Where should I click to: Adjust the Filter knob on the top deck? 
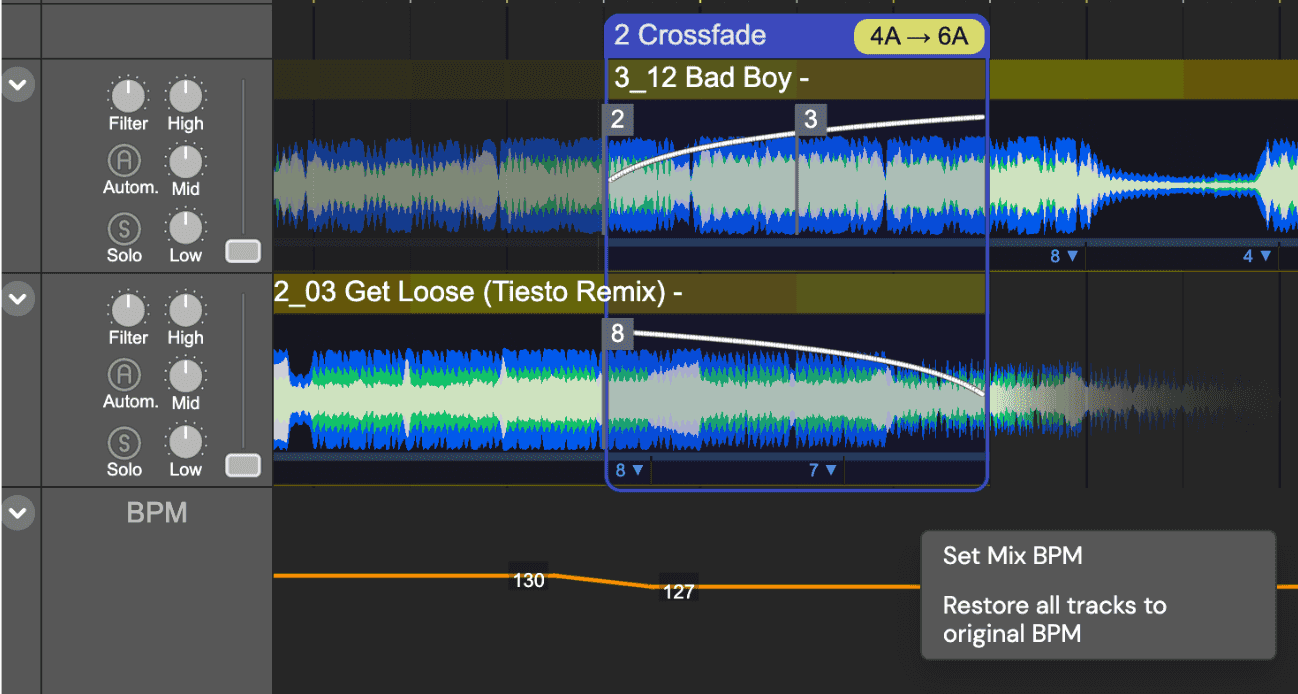tap(128, 98)
